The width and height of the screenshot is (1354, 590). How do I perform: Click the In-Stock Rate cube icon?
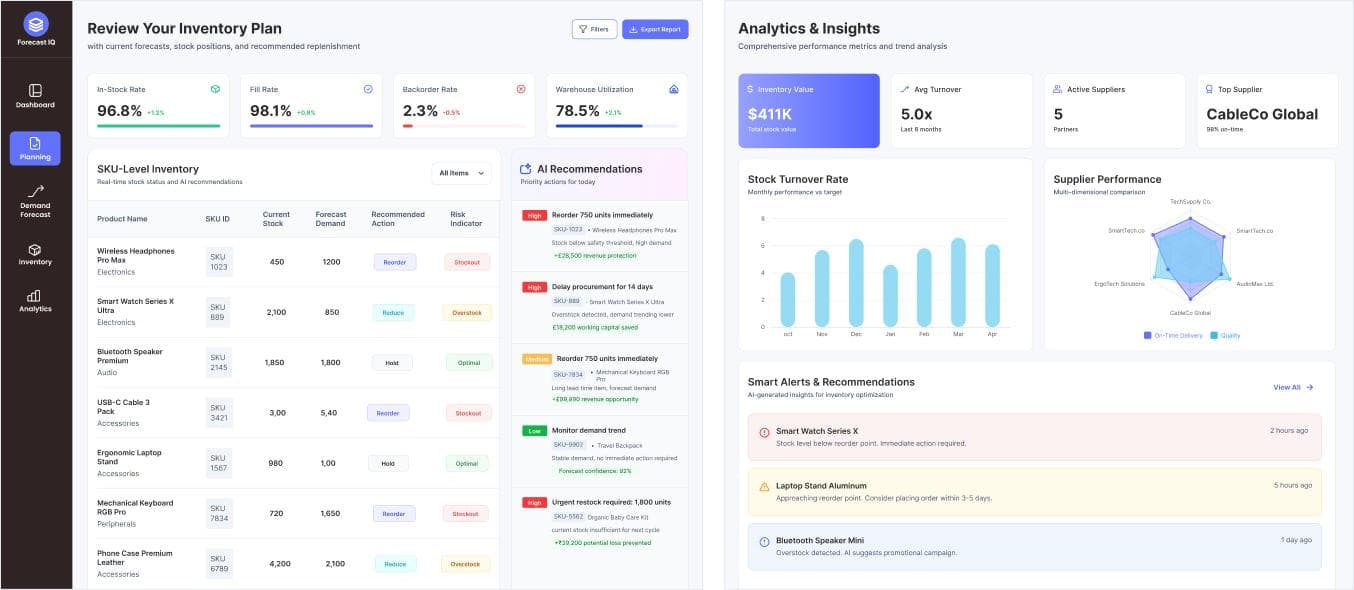coord(215,89)
